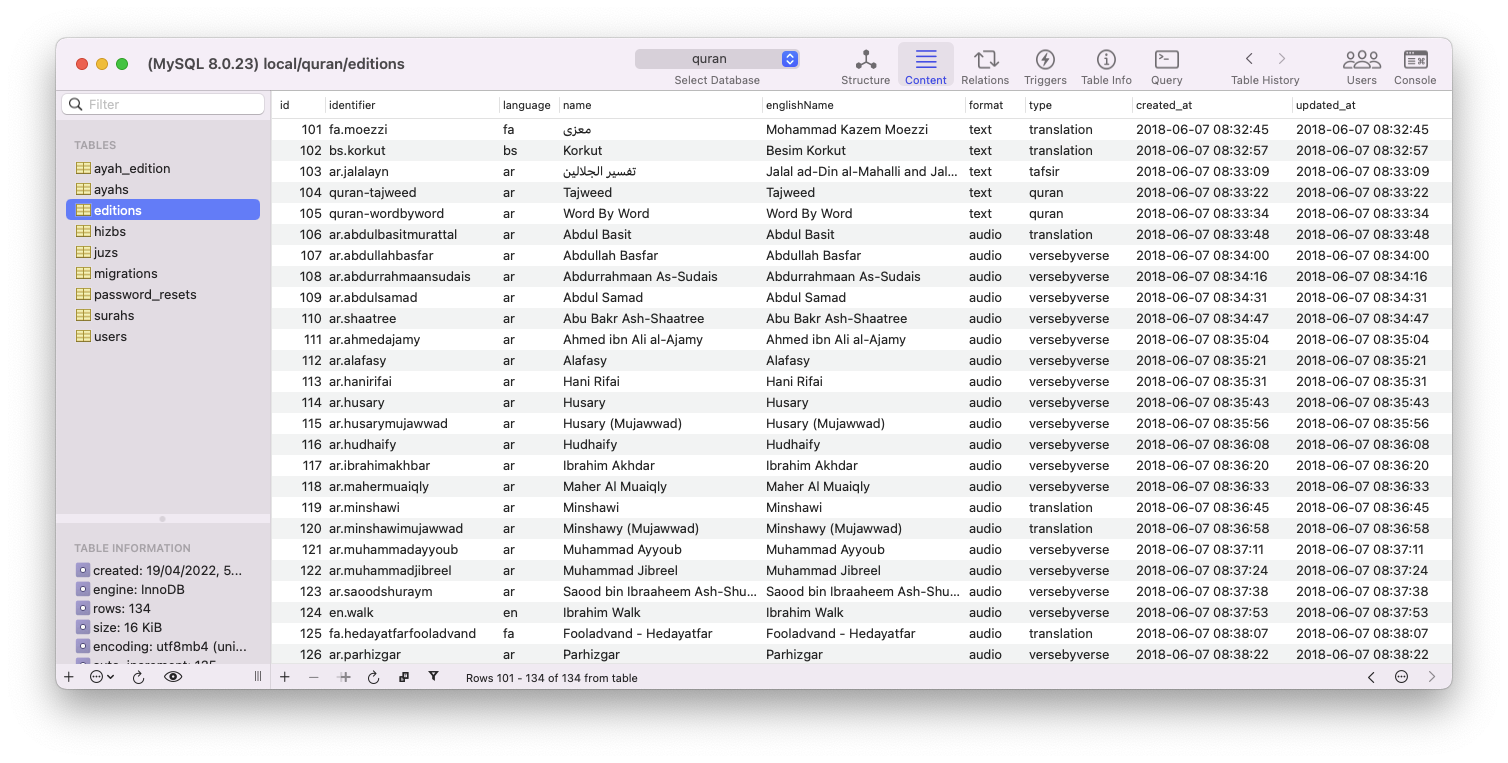This screenshot has width=1508, height=763.
Task: Click the row count status text
Action: click(551, 678)
